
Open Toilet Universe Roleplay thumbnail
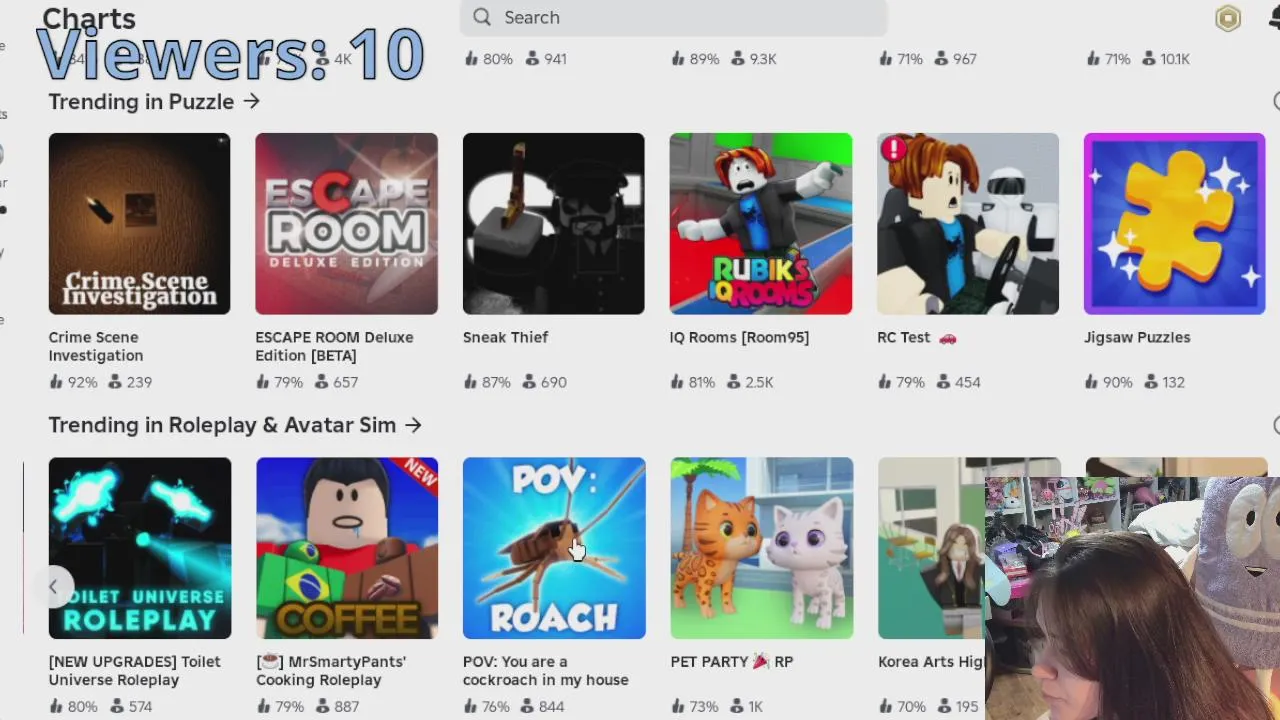coord(140,548)
